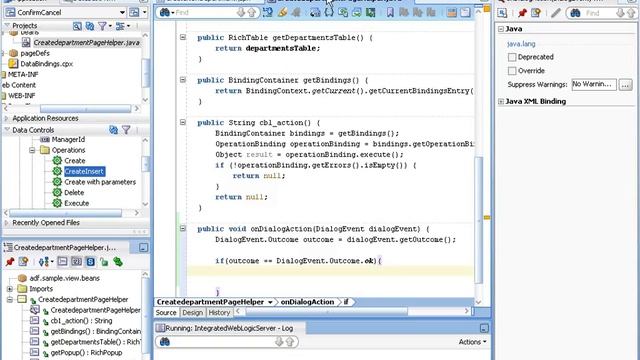Click the Data Controls filter funnel icon
The height and width of the screenshot is (360, 640).
pyautogui.click(x=126, y=130)
